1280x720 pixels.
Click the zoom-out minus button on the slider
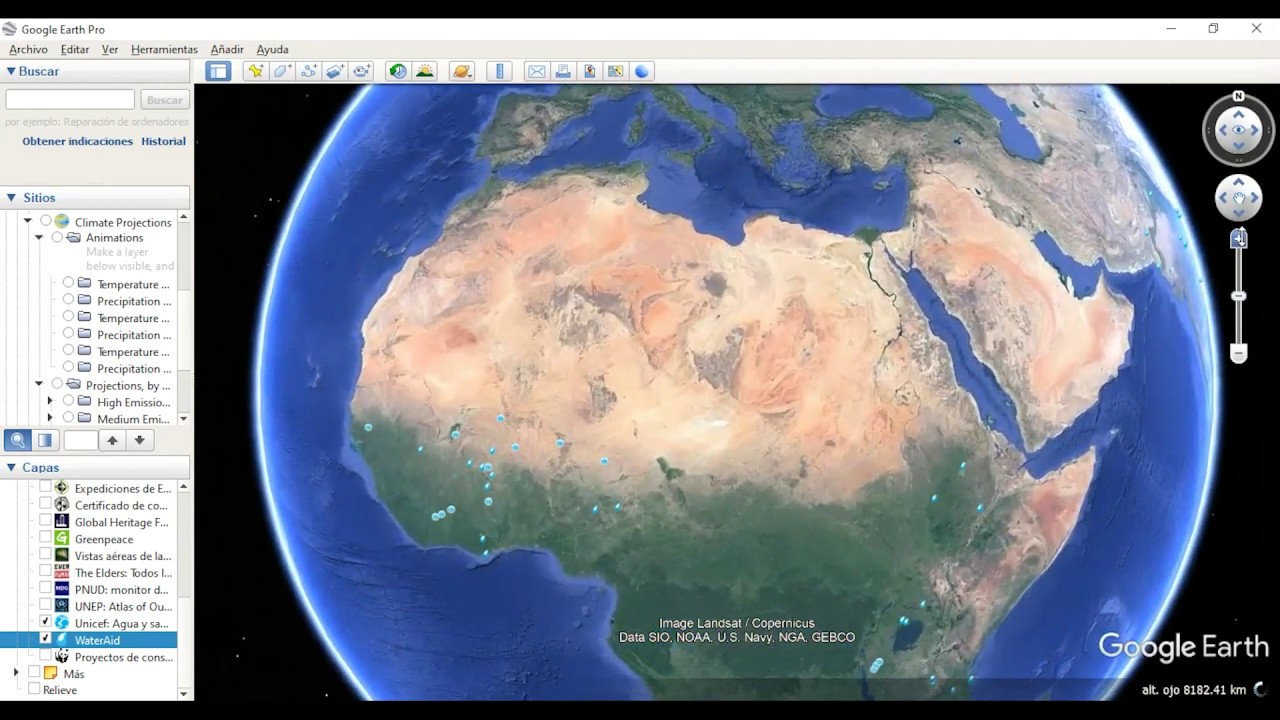pos(1239,353)
